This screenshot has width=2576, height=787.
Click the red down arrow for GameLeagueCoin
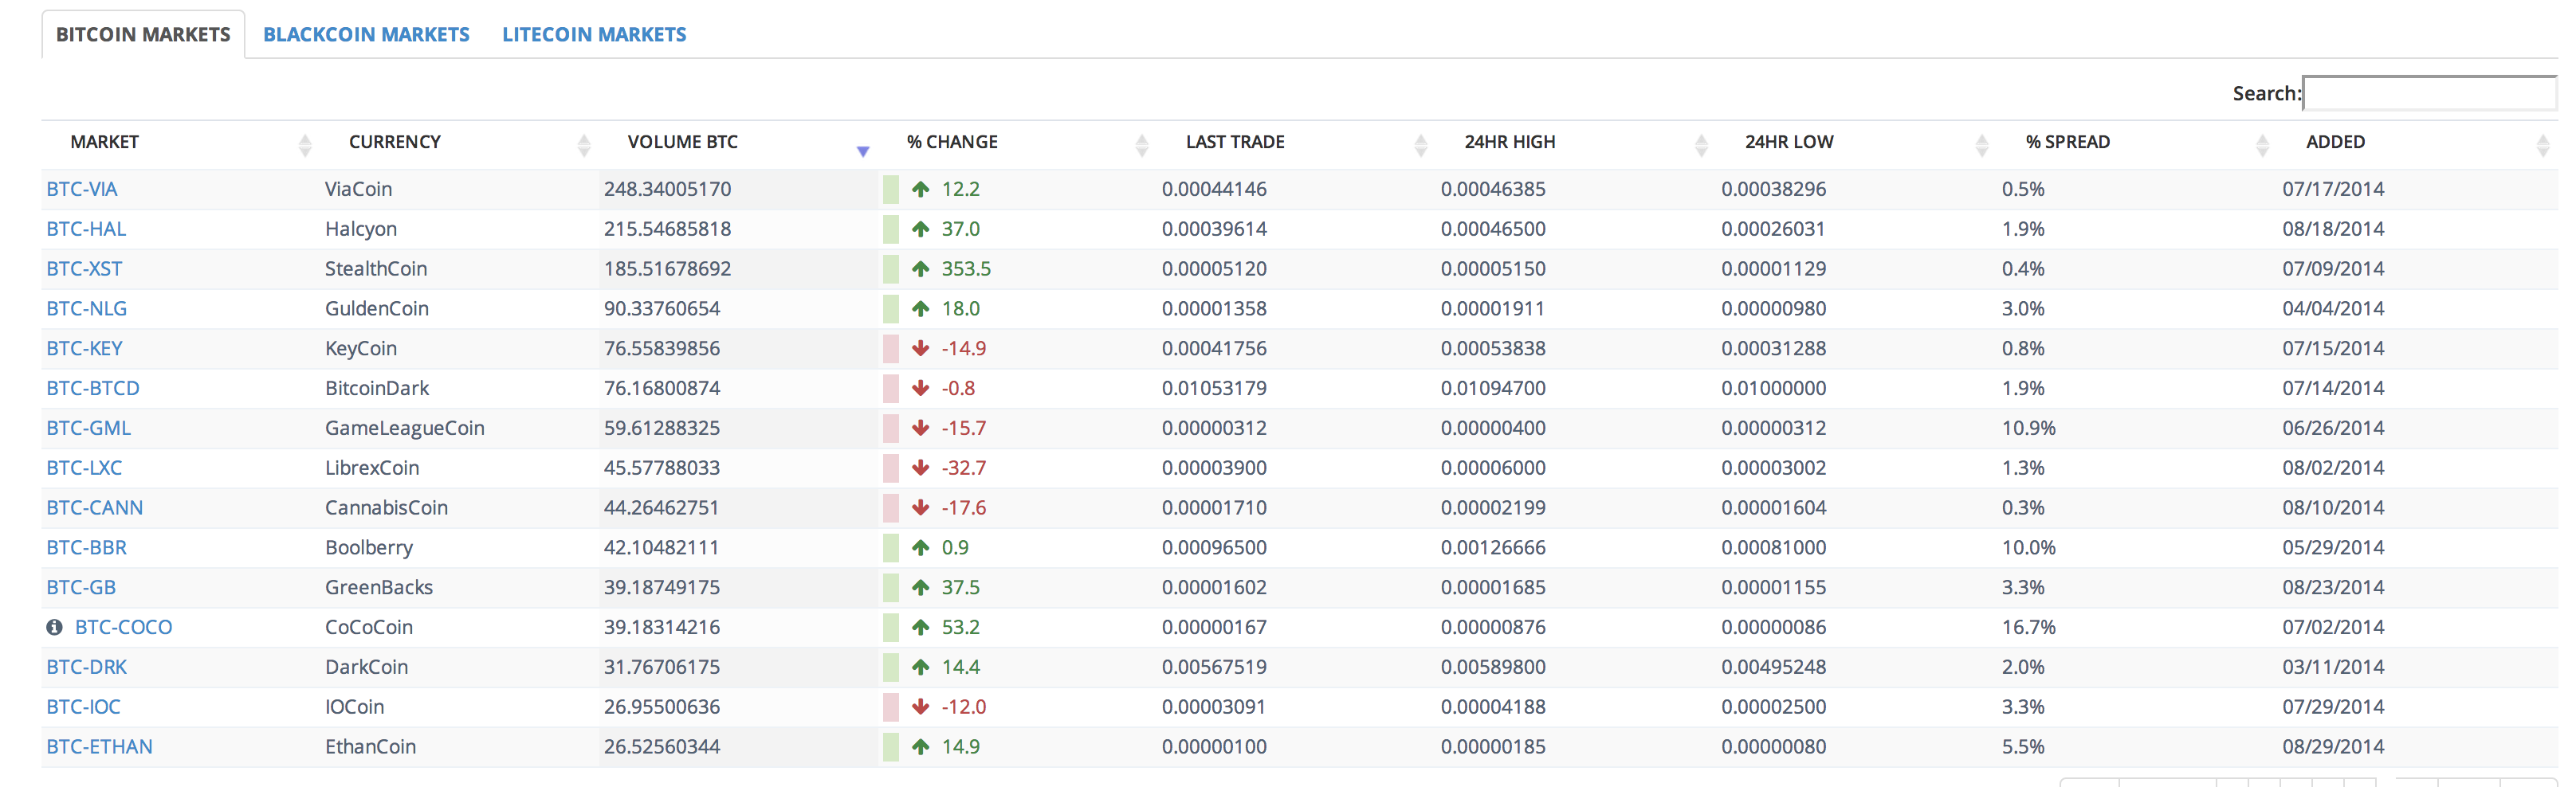click(921, 428)
